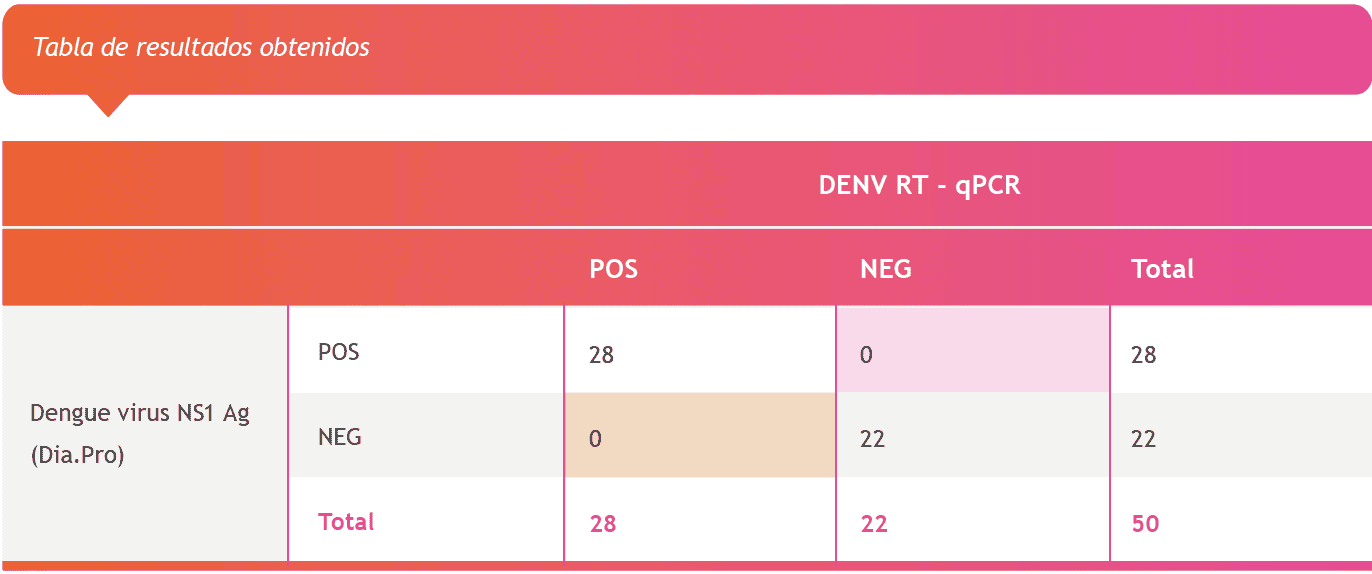1372x574 pixels.
Task: Select the POS row label
Action: click(x=338, y=352)
